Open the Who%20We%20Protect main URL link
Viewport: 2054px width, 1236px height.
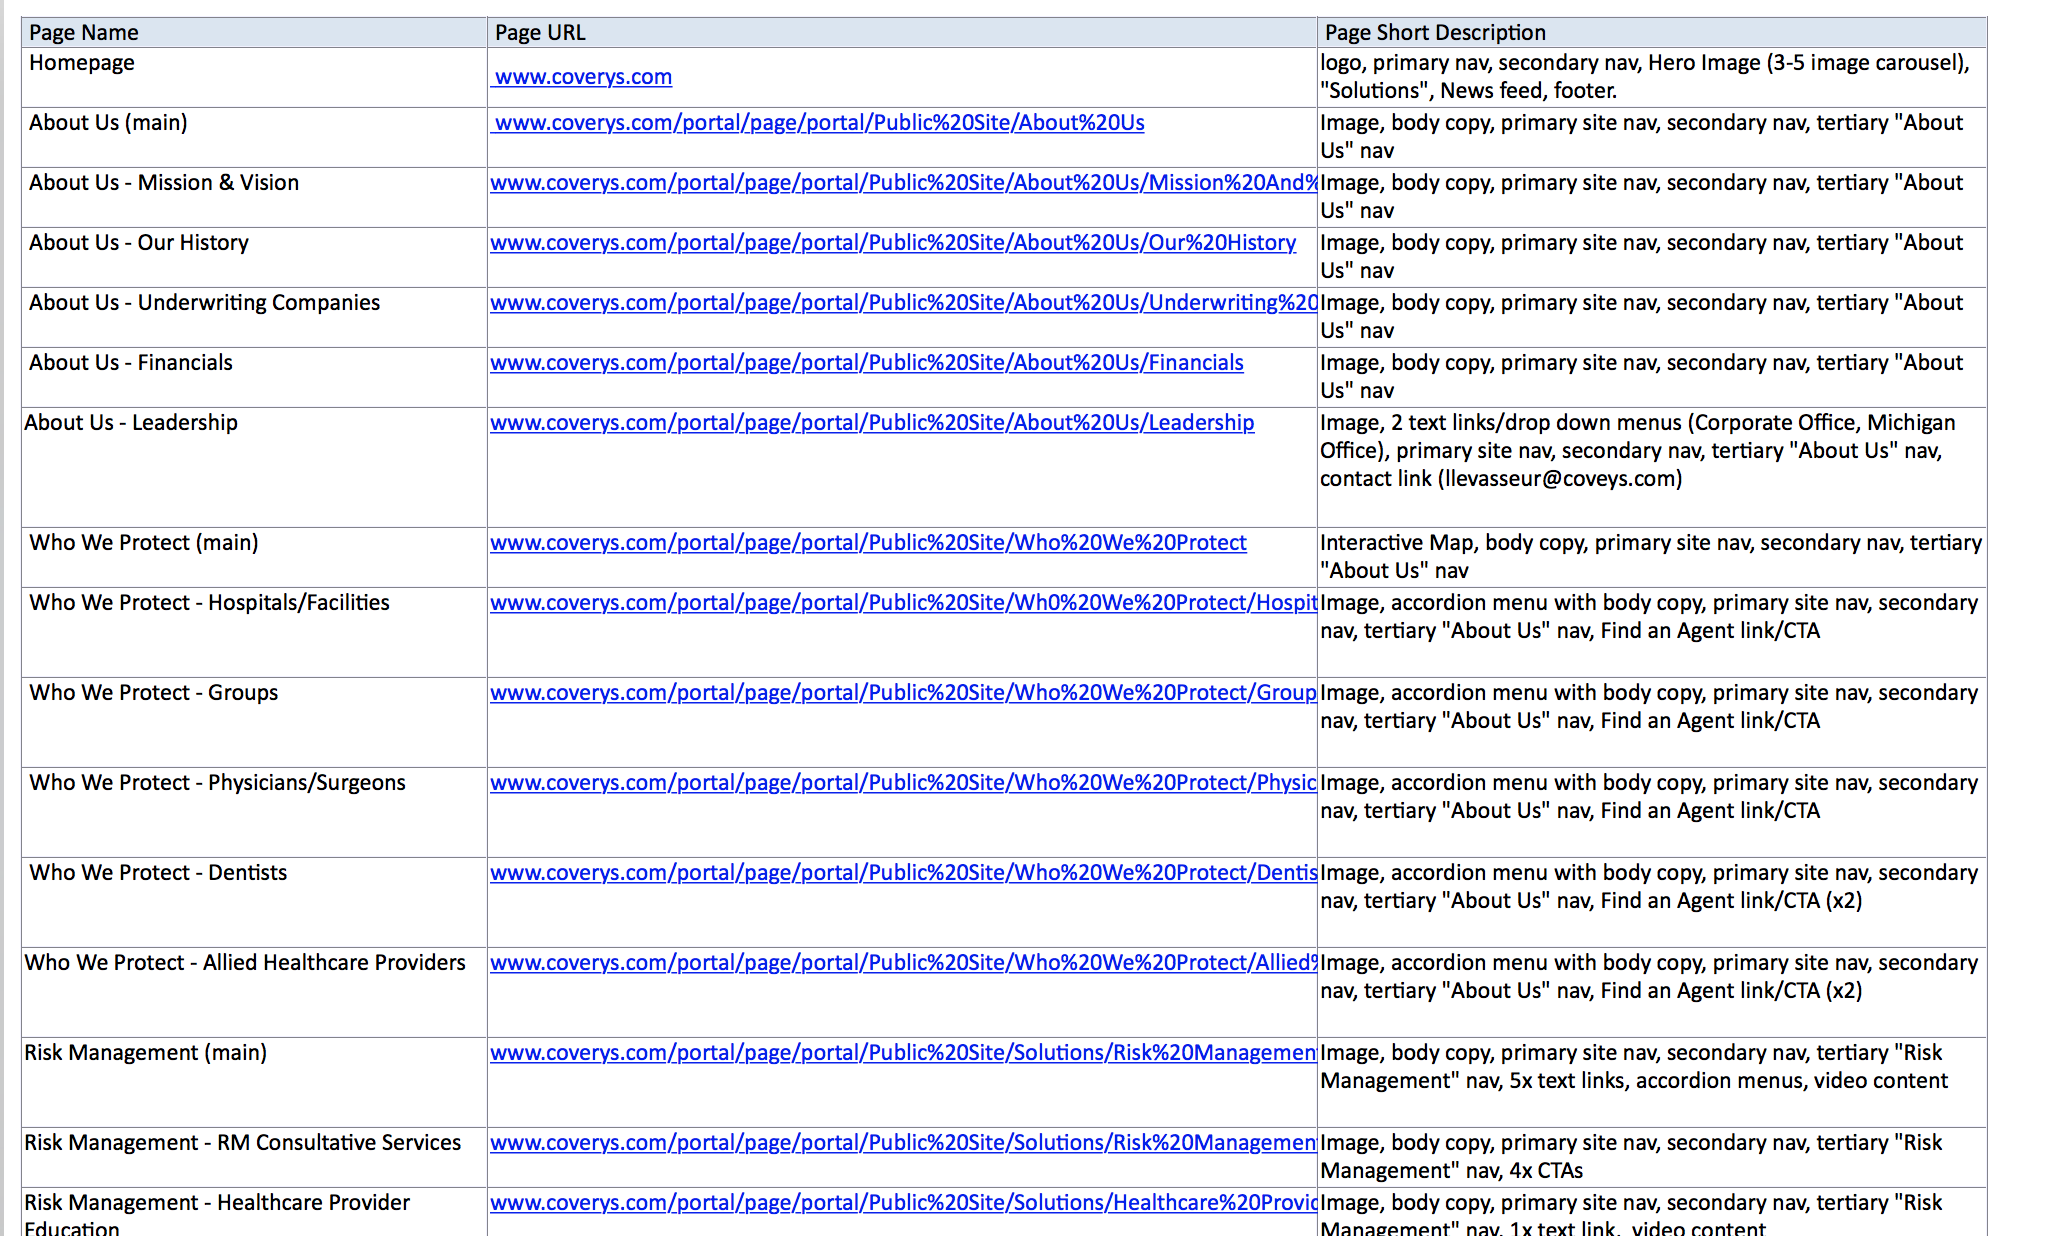(868, 543)
